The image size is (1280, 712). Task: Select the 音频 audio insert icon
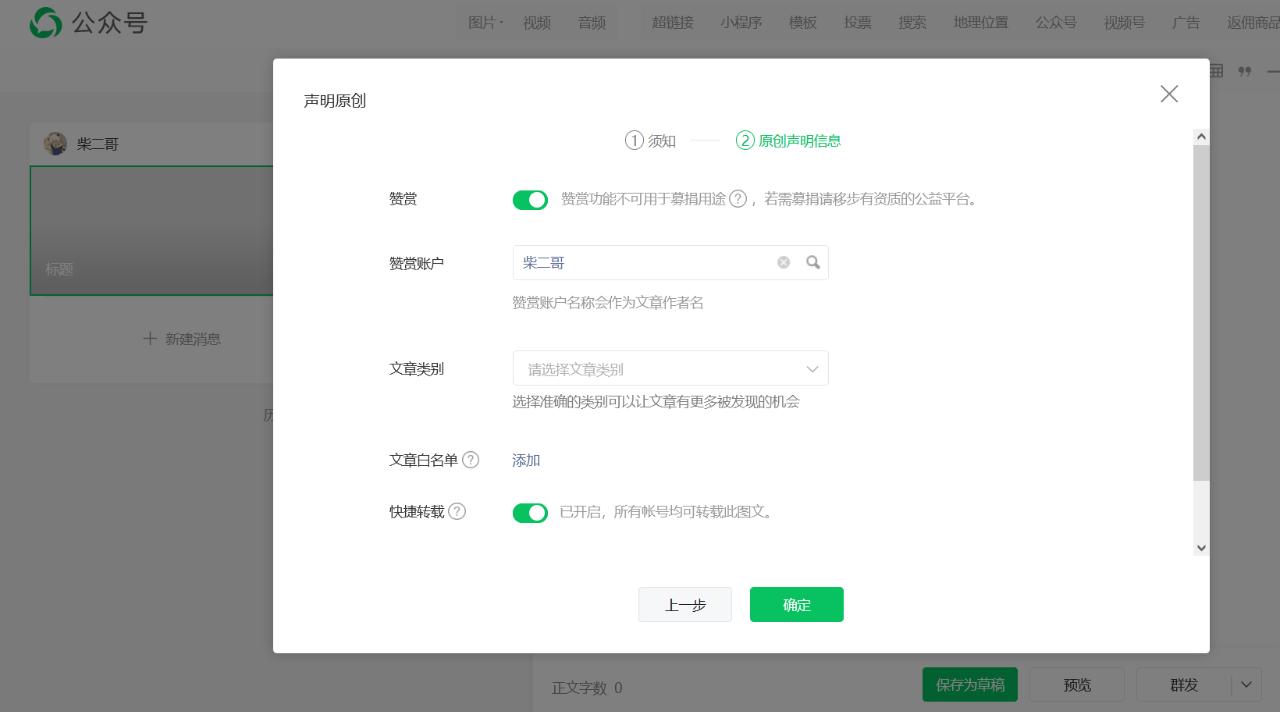(591, 22)
